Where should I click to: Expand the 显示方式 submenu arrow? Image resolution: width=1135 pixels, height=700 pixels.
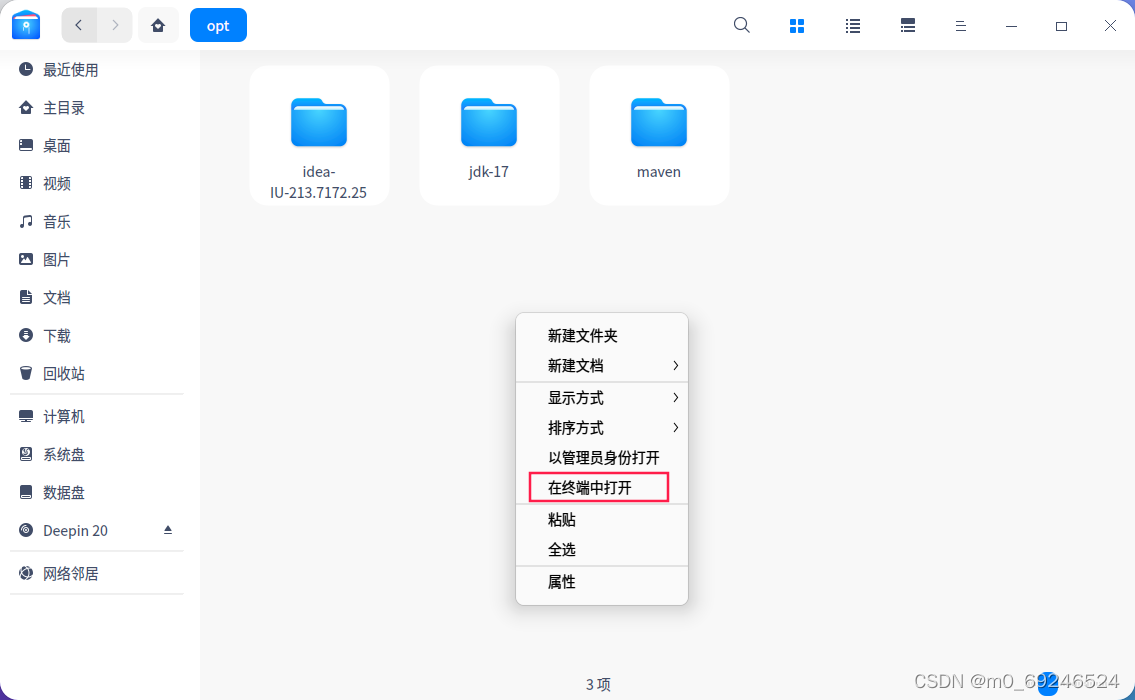coord(675,397)
